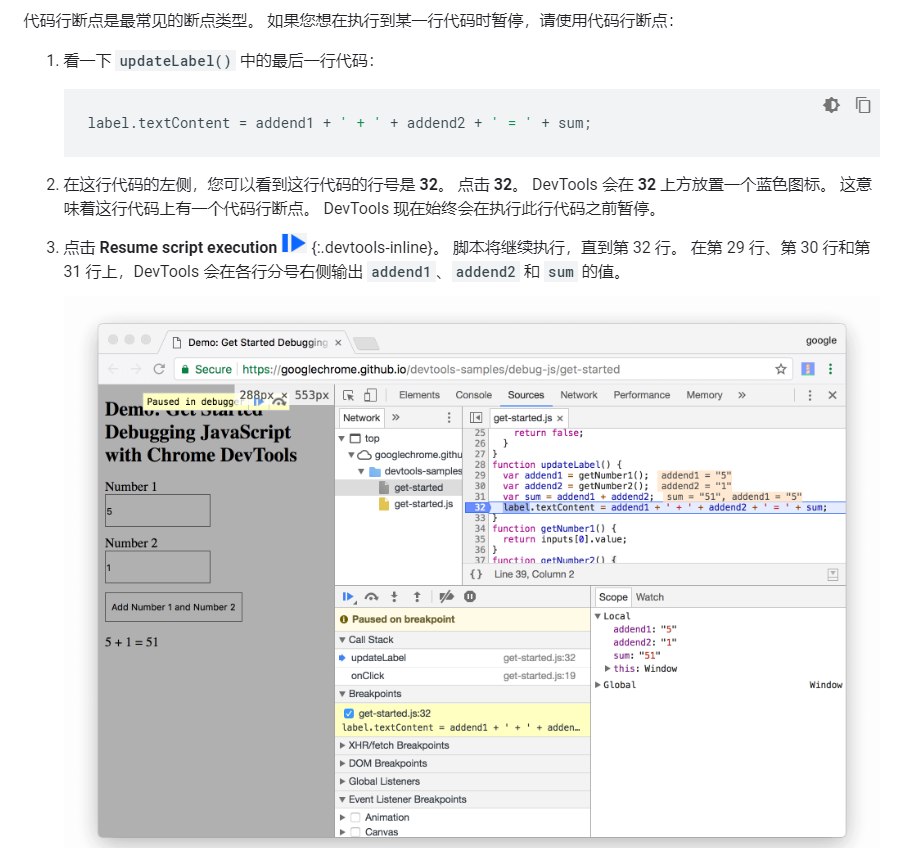Step out of current function
Viewport: 898px width, 848px height.
(x=417, y=597)
